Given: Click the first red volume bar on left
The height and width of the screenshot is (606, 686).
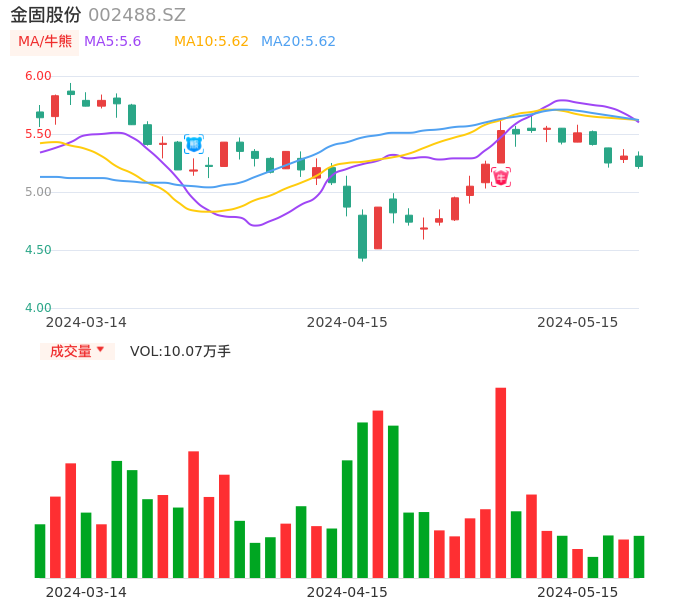Looking at the screenshot, I should (x=55, y=536).
